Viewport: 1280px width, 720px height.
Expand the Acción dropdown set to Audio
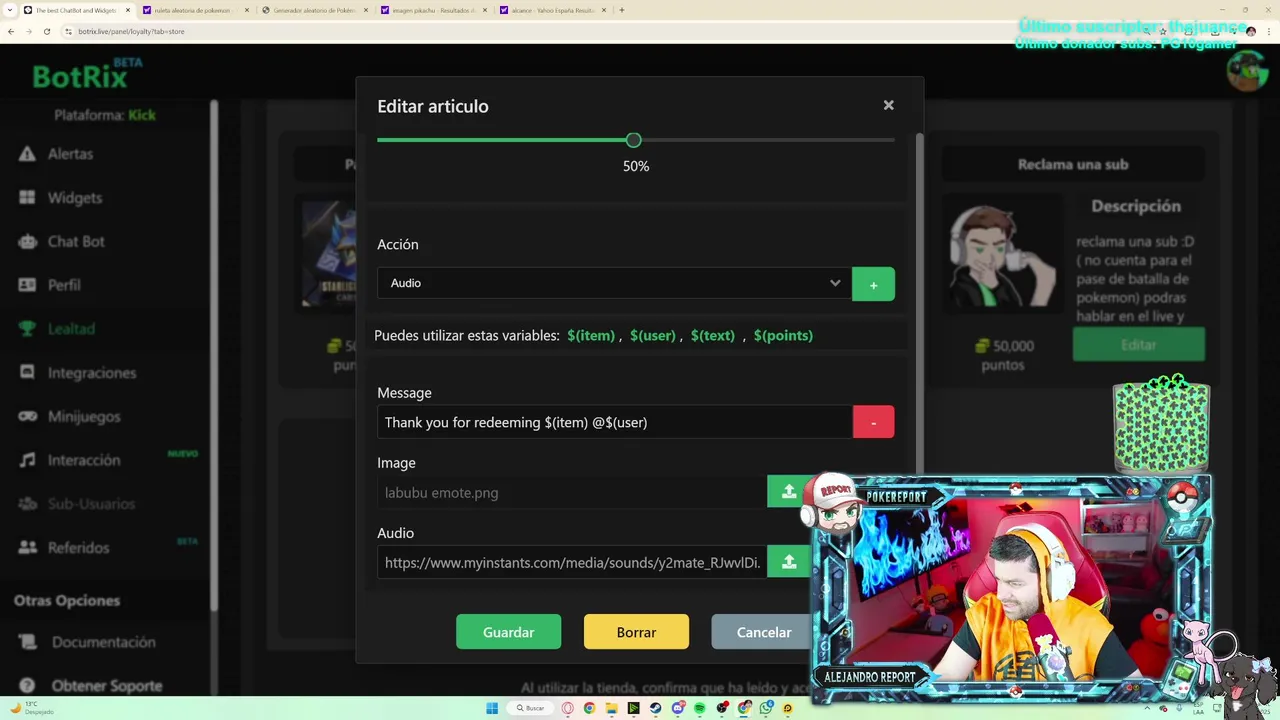pos(614,284)
